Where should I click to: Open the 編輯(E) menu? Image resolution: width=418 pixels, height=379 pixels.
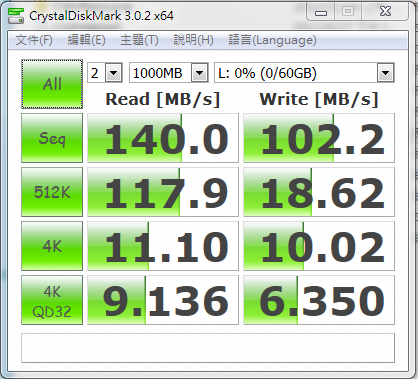87,40
